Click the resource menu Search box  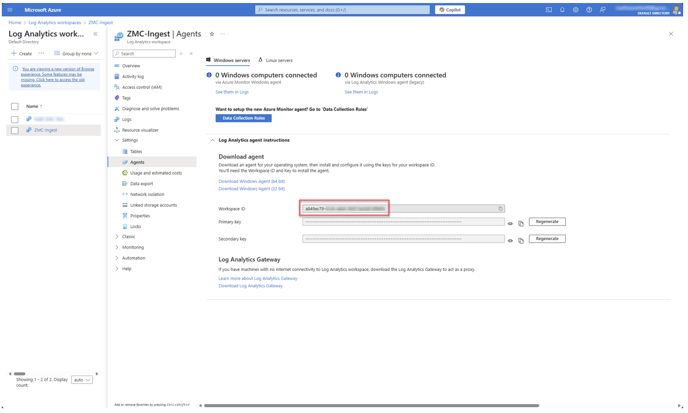[x=144, y=54]
